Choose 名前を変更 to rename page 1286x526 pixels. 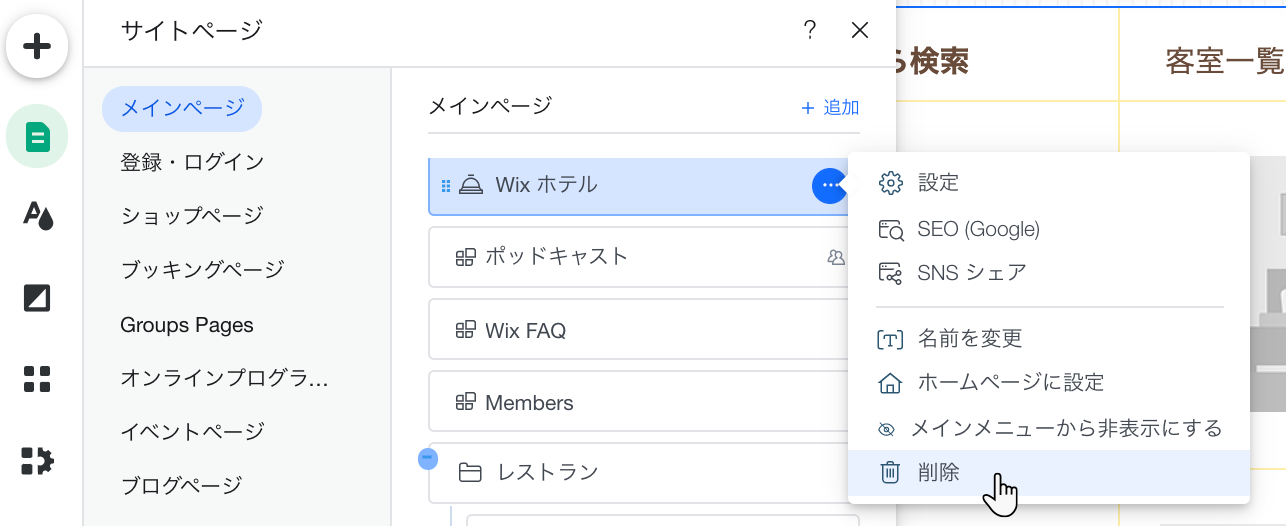969,339
